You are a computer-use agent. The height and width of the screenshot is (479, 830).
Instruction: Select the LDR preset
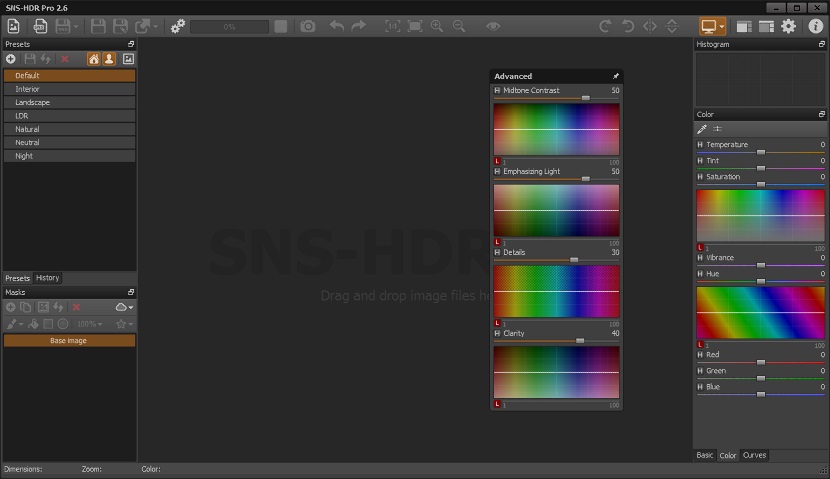[x=69, y=116]
